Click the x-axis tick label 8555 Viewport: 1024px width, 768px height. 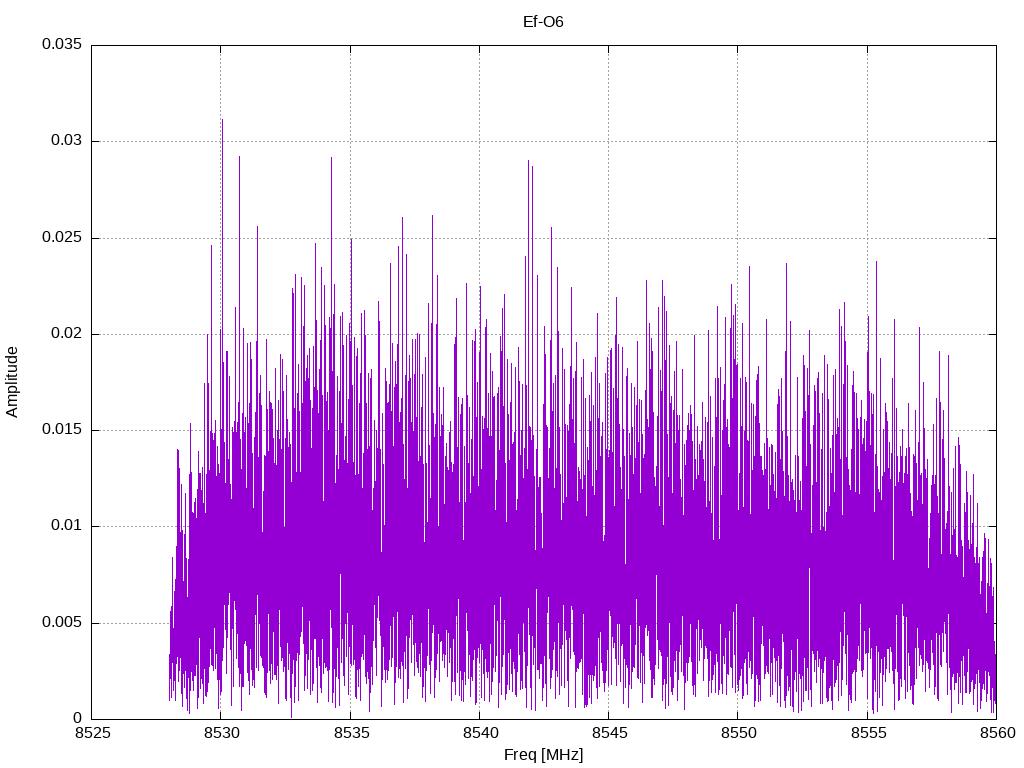(868, 733)
